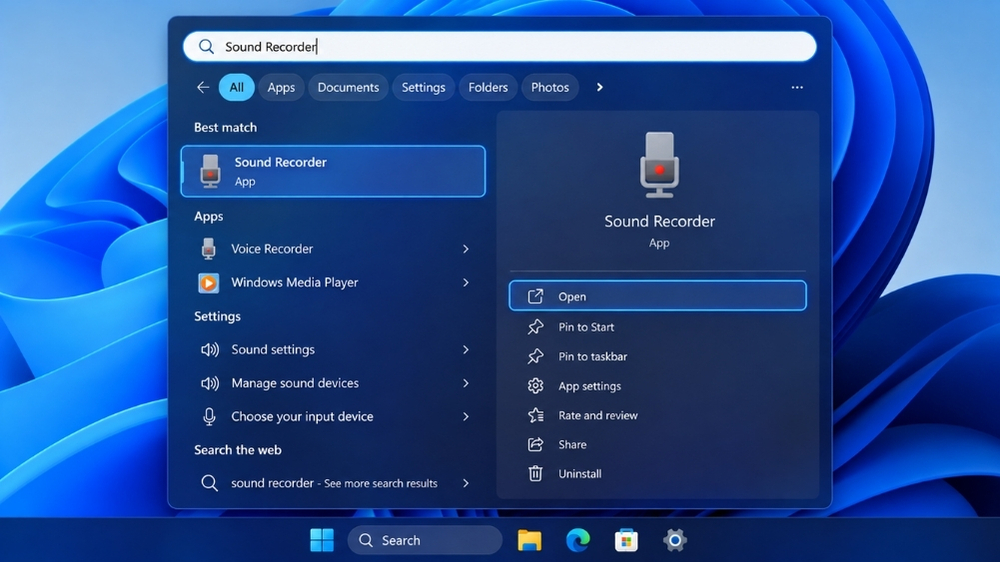Click the Sound Recorder search text field
This screenshot has height=562, width=1000.
[499, 47]
